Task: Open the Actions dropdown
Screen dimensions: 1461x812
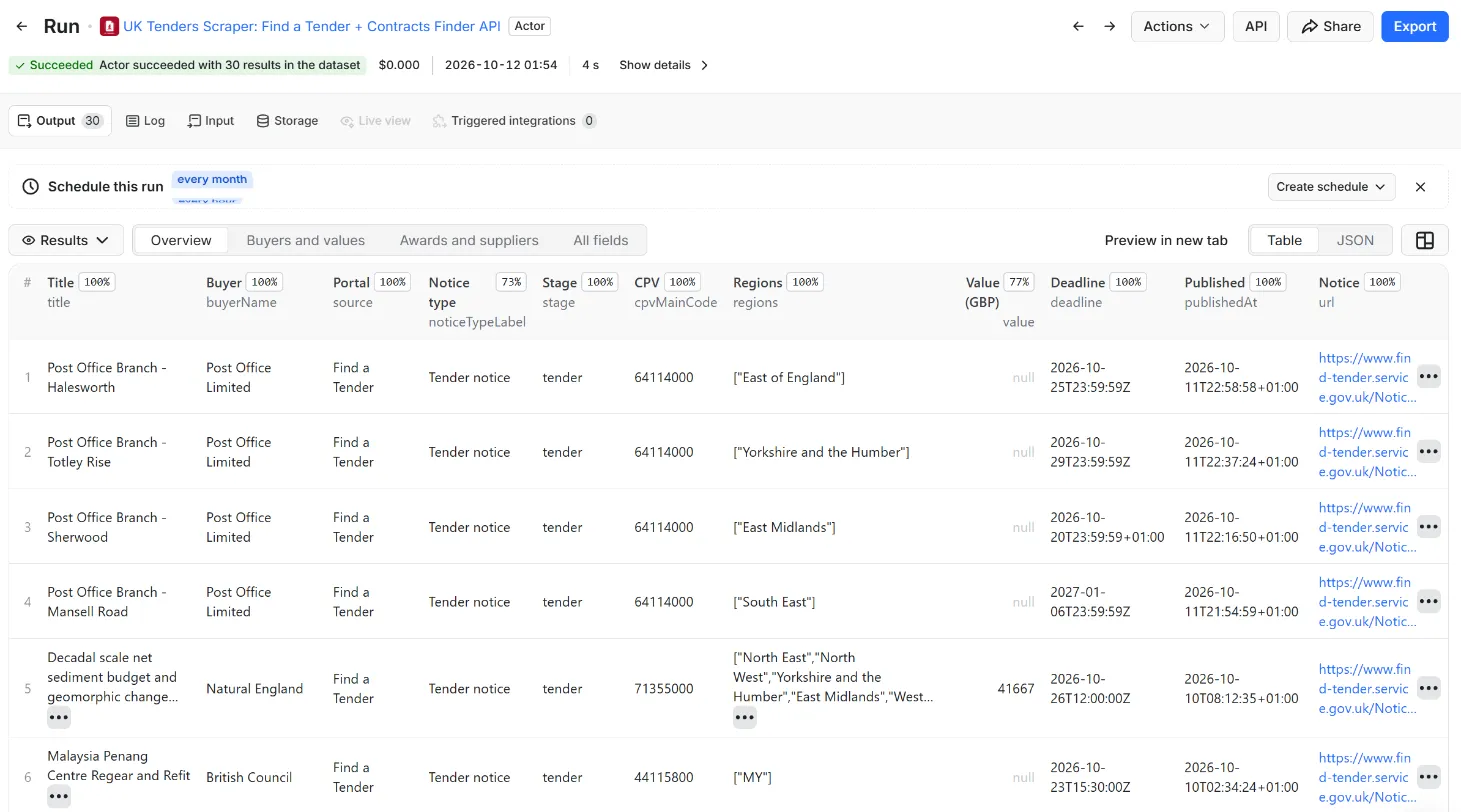Action: pos(1177,27)
